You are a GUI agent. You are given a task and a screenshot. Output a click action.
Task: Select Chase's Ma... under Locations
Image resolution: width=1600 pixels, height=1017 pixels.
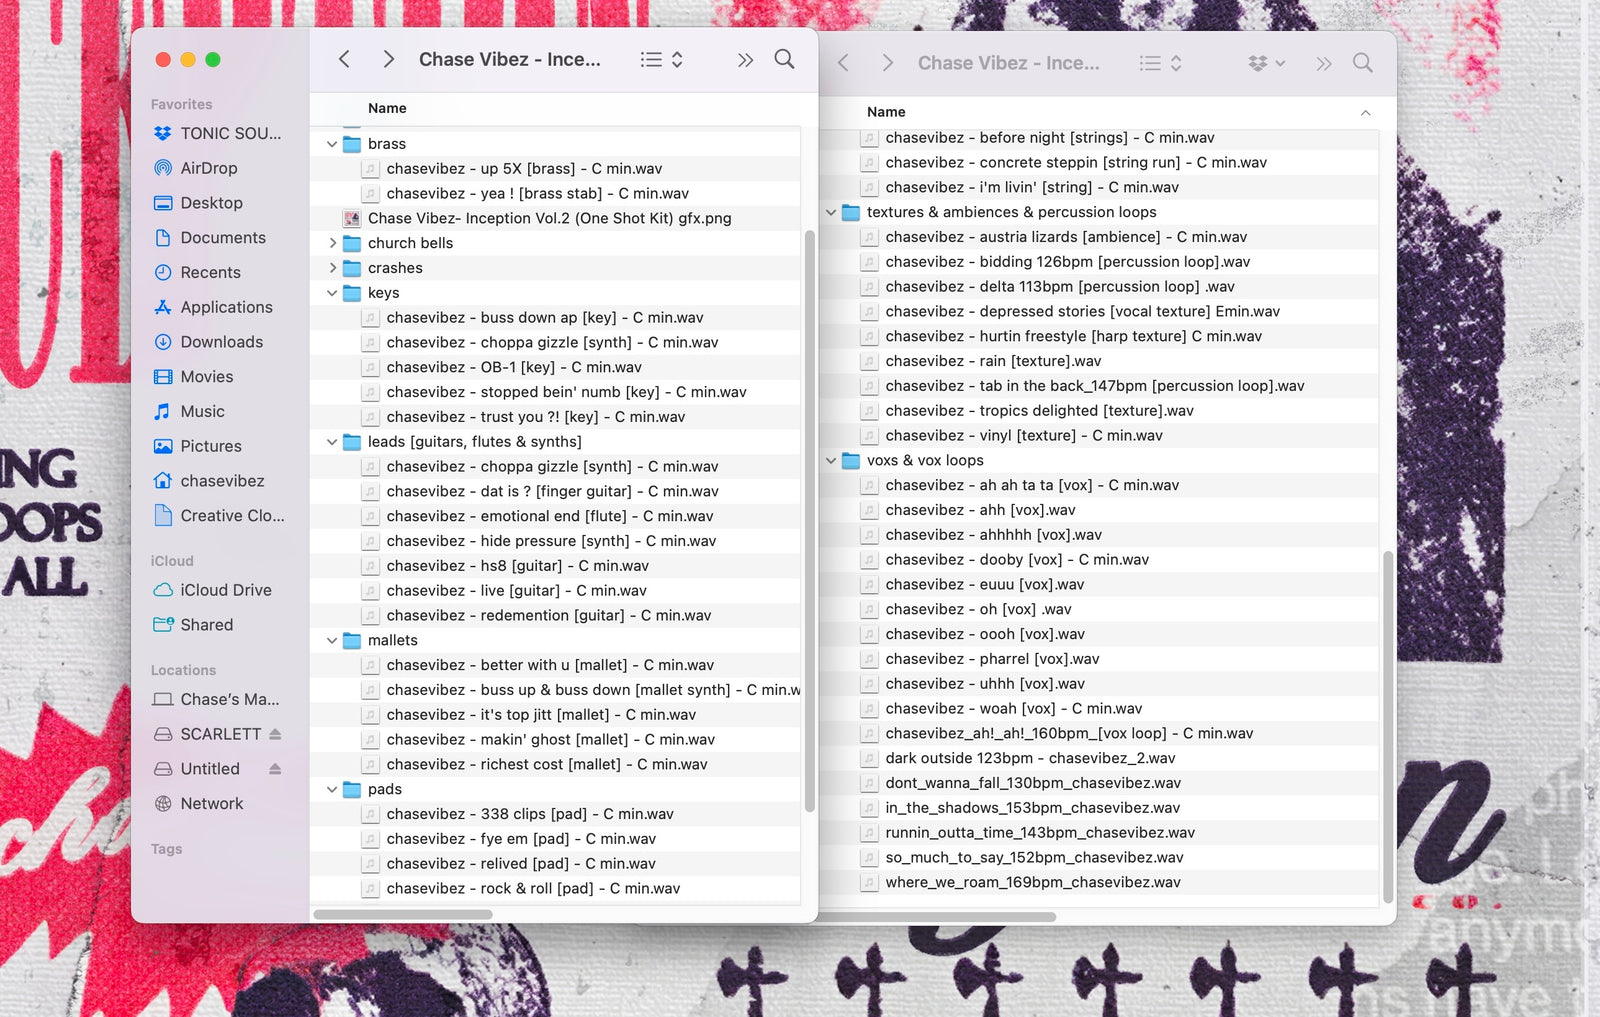coord(216,699)
